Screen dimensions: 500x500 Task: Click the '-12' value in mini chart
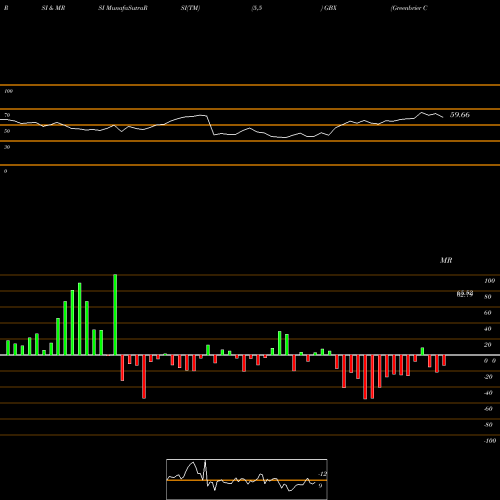(x=322, y=474)
